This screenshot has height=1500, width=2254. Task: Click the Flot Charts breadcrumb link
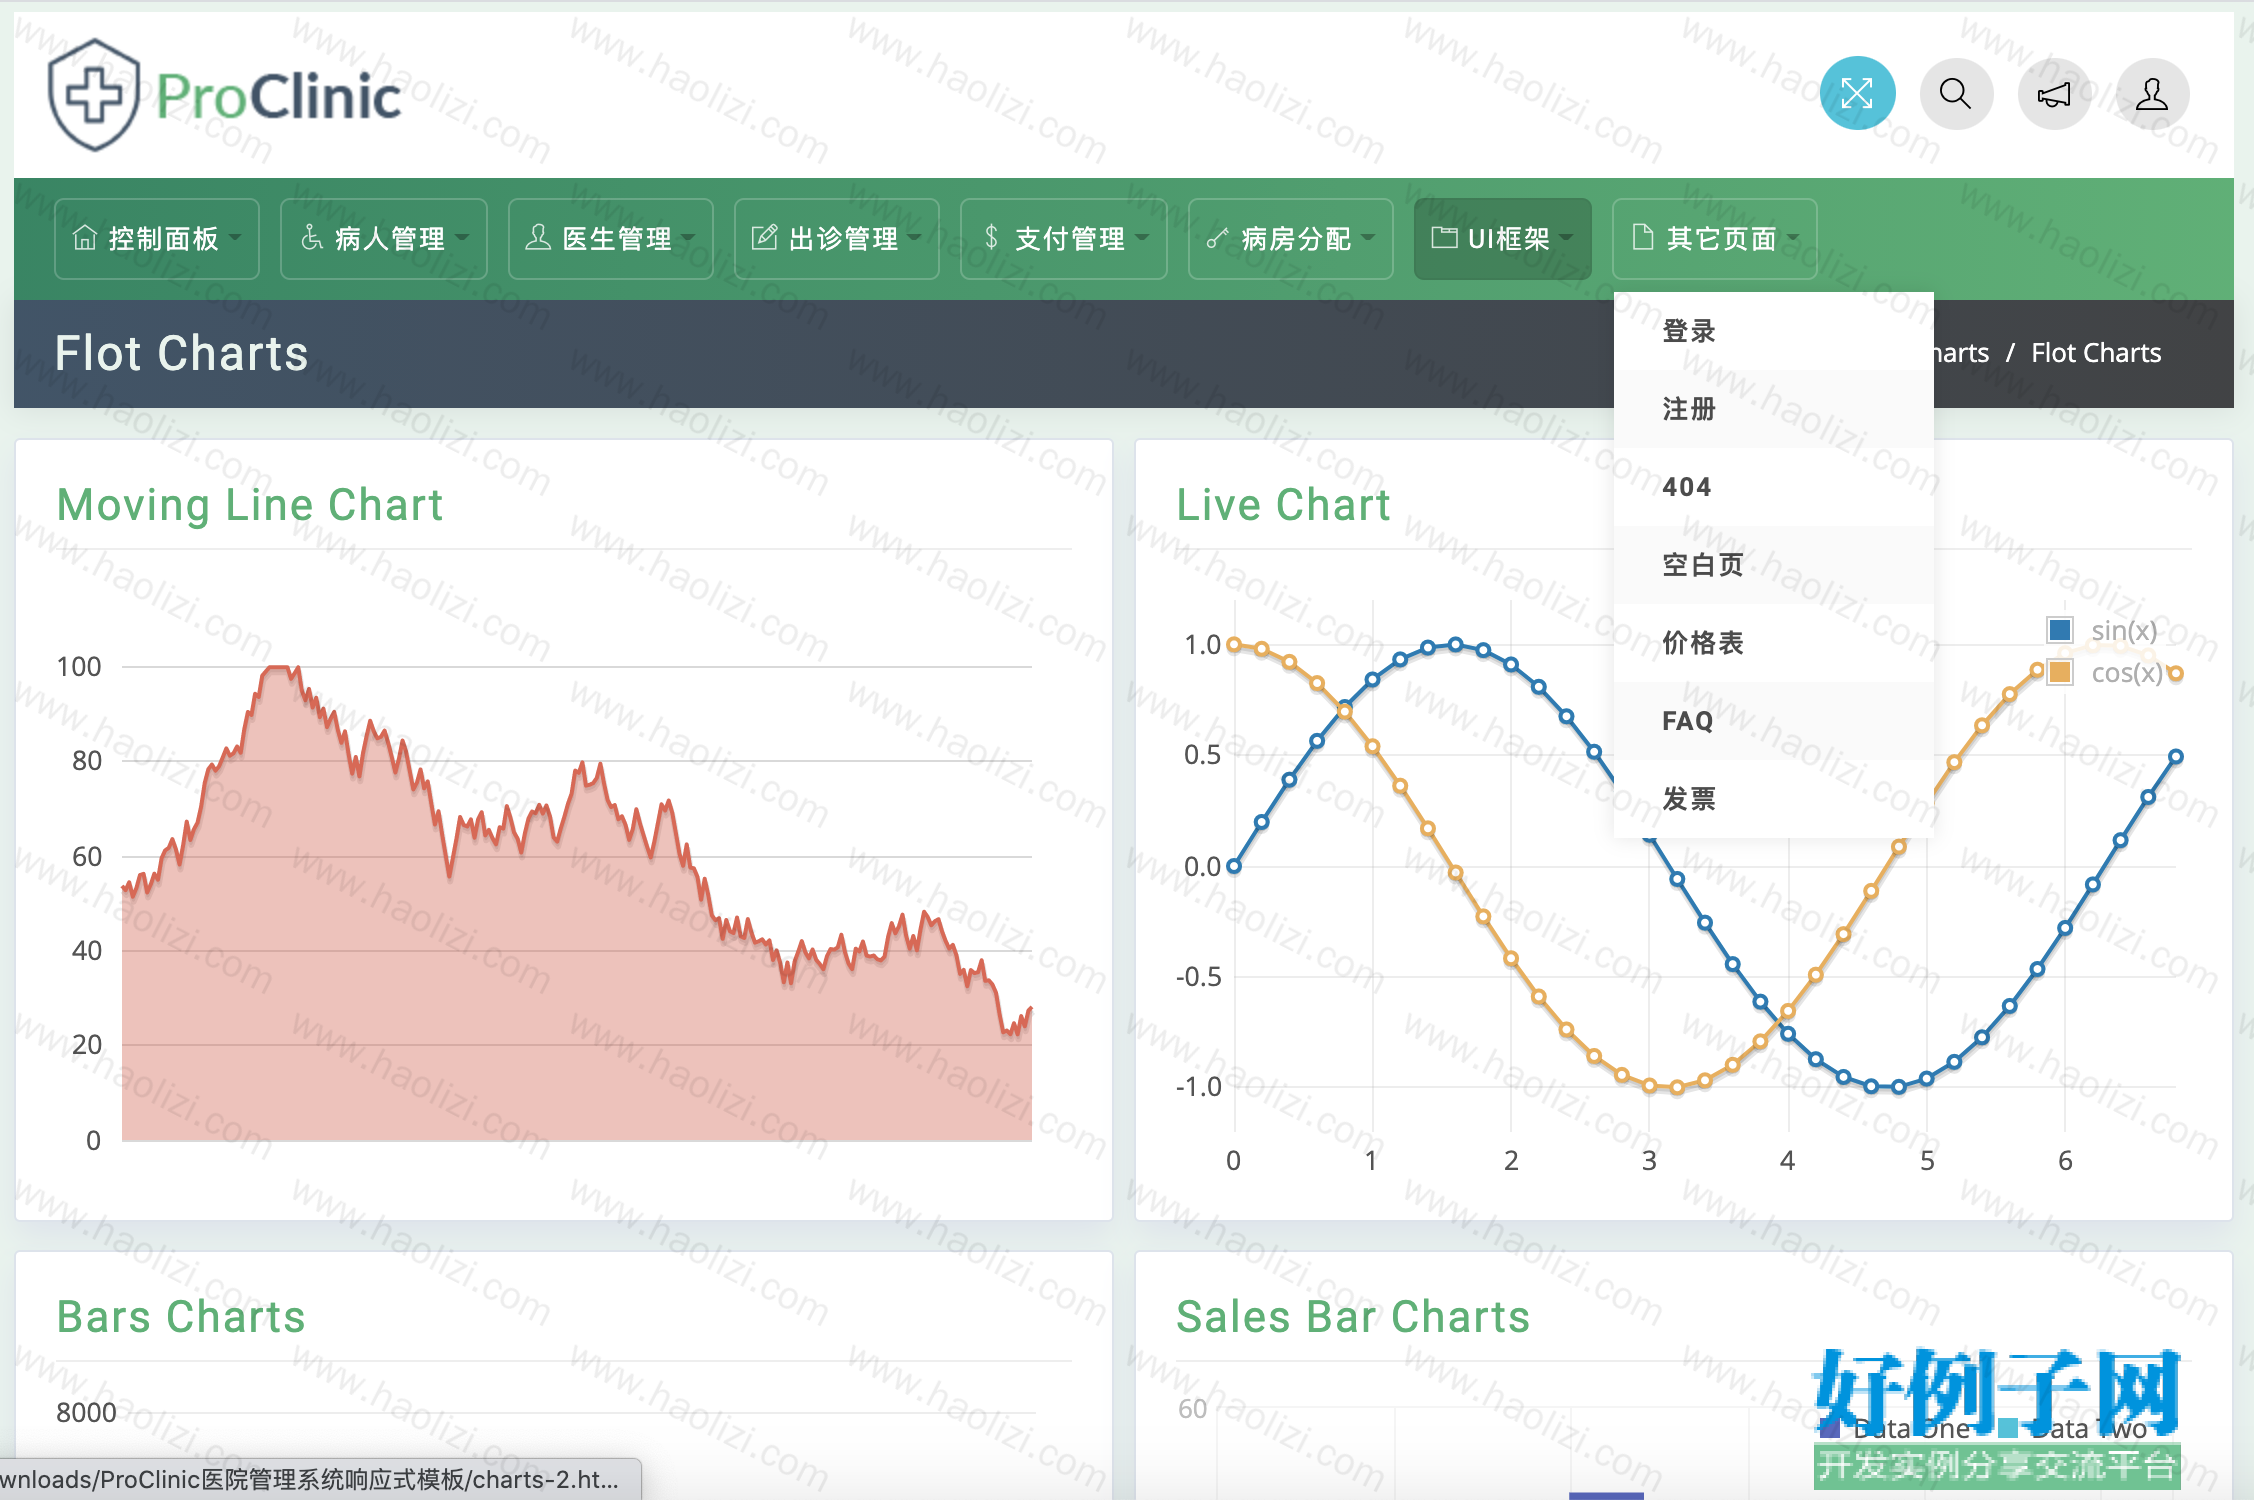[2096, 353]
